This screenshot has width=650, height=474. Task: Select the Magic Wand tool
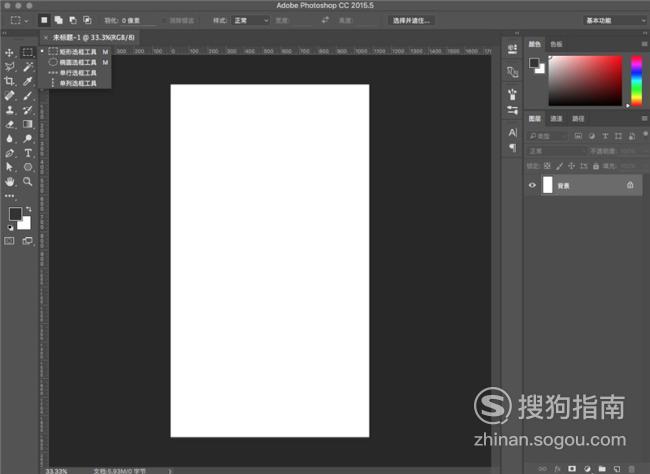click(28, 67)
